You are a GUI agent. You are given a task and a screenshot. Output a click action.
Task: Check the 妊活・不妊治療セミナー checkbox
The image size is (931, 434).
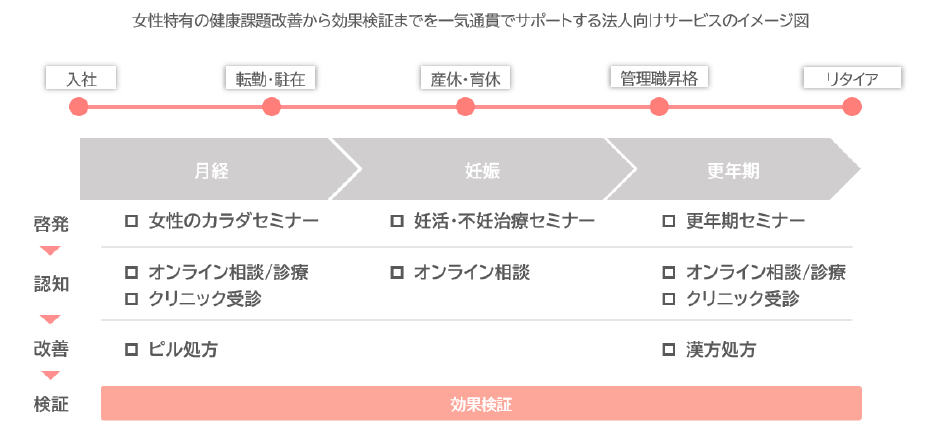click(x=397, y=221)
